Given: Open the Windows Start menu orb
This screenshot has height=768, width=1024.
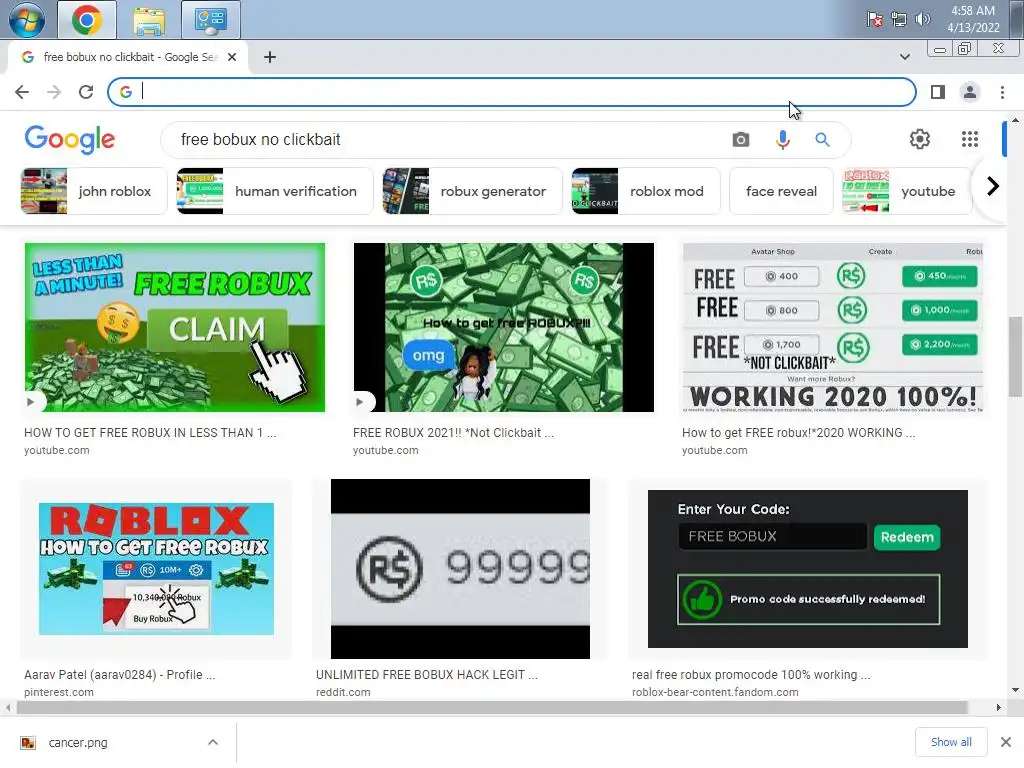Looking at the screenshot, I should (27, 20).
